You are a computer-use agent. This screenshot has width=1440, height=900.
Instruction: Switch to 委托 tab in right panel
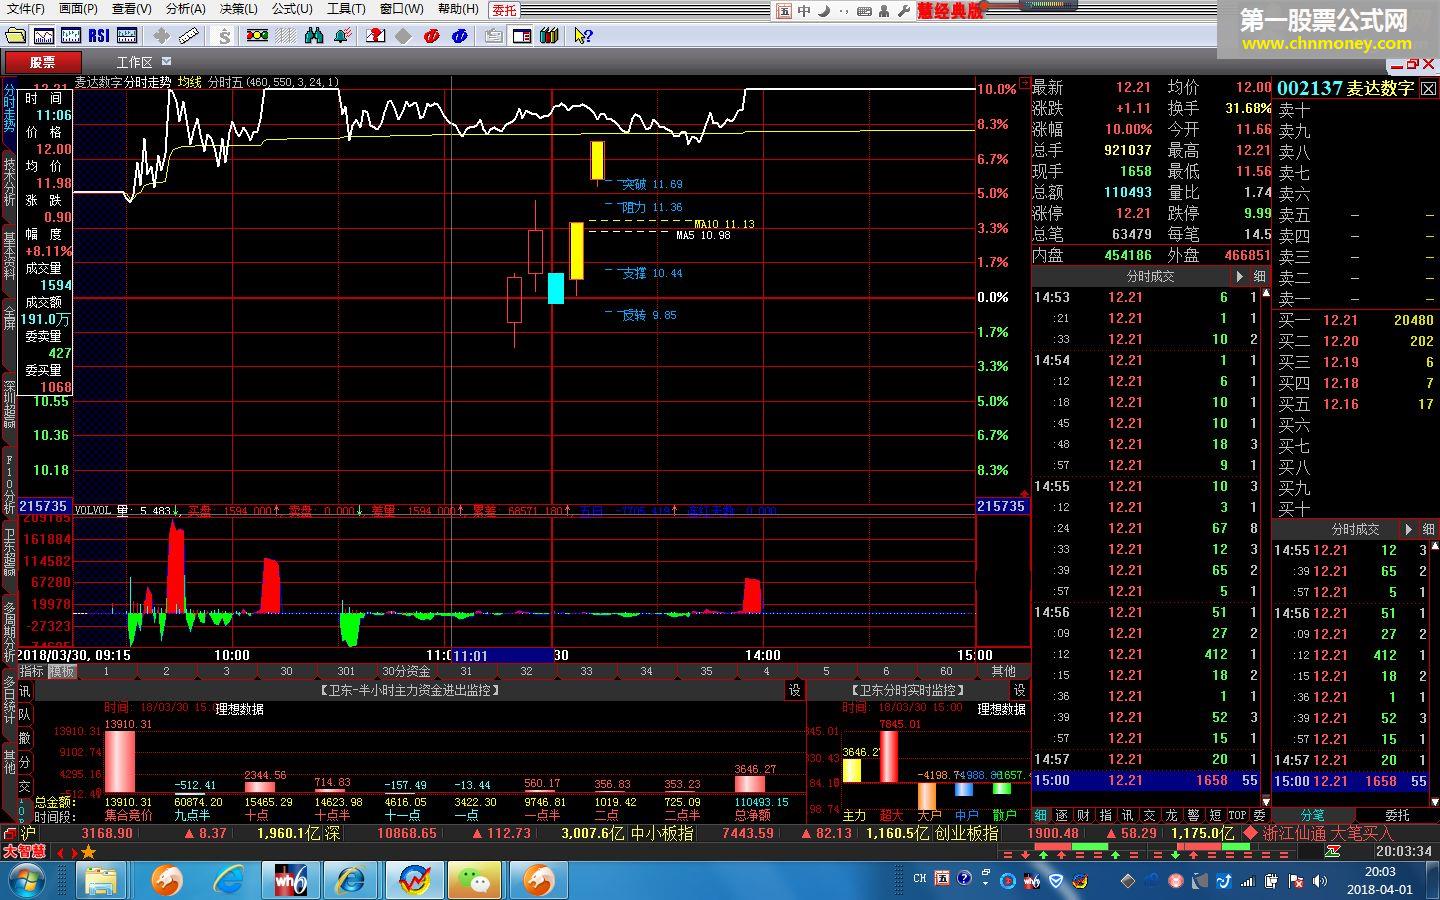tap(1397, 815)
